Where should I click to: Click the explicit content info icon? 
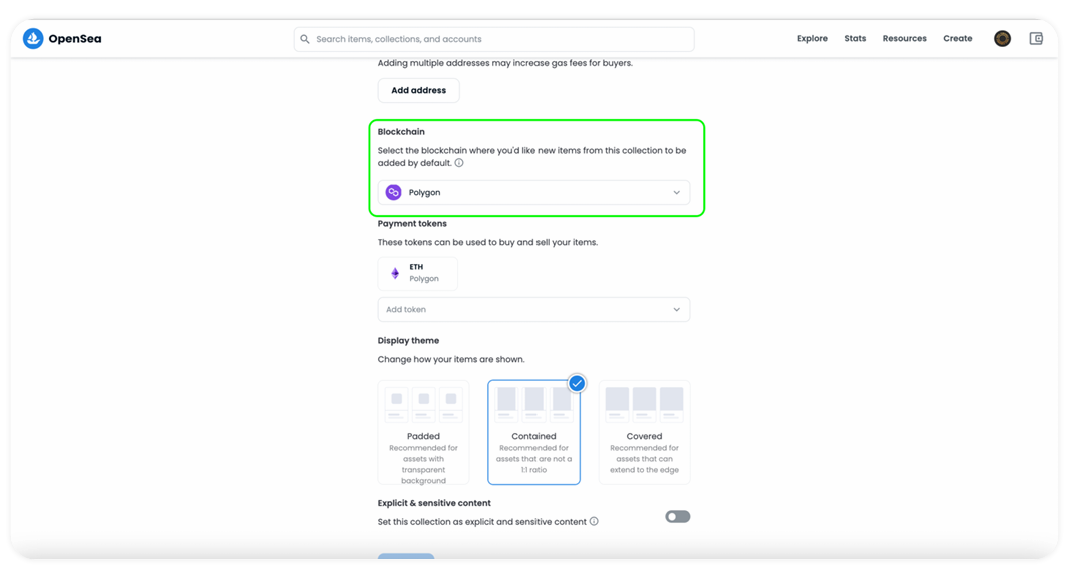tap(594, 521)
